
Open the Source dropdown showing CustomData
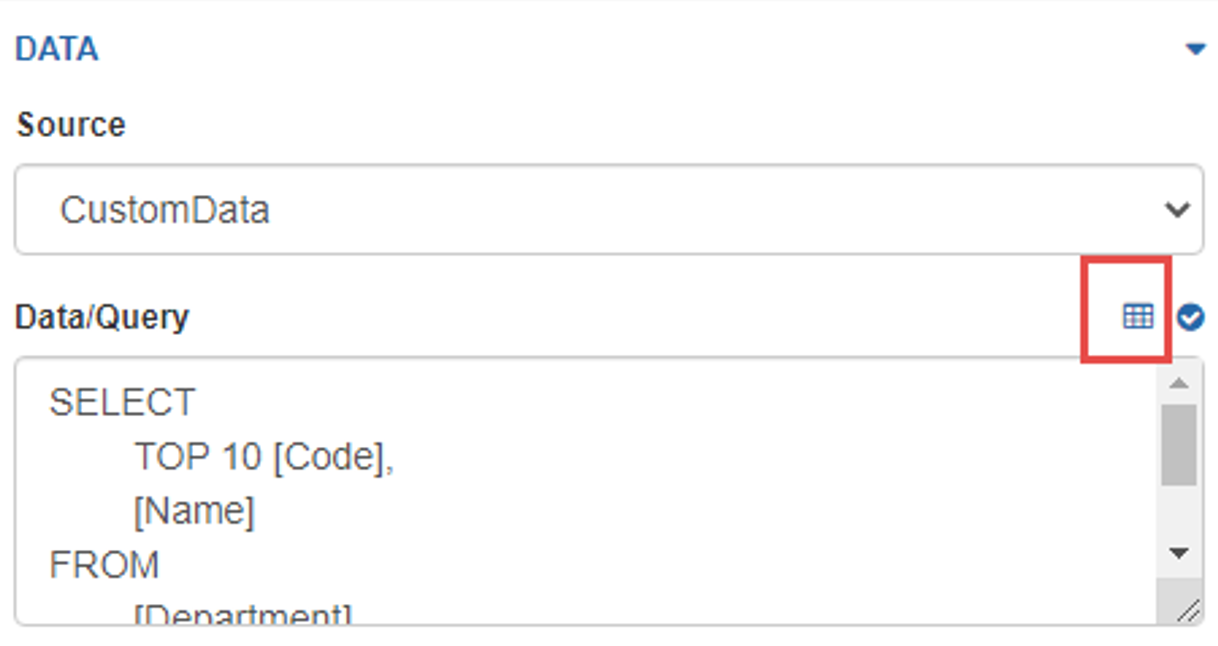608,210
